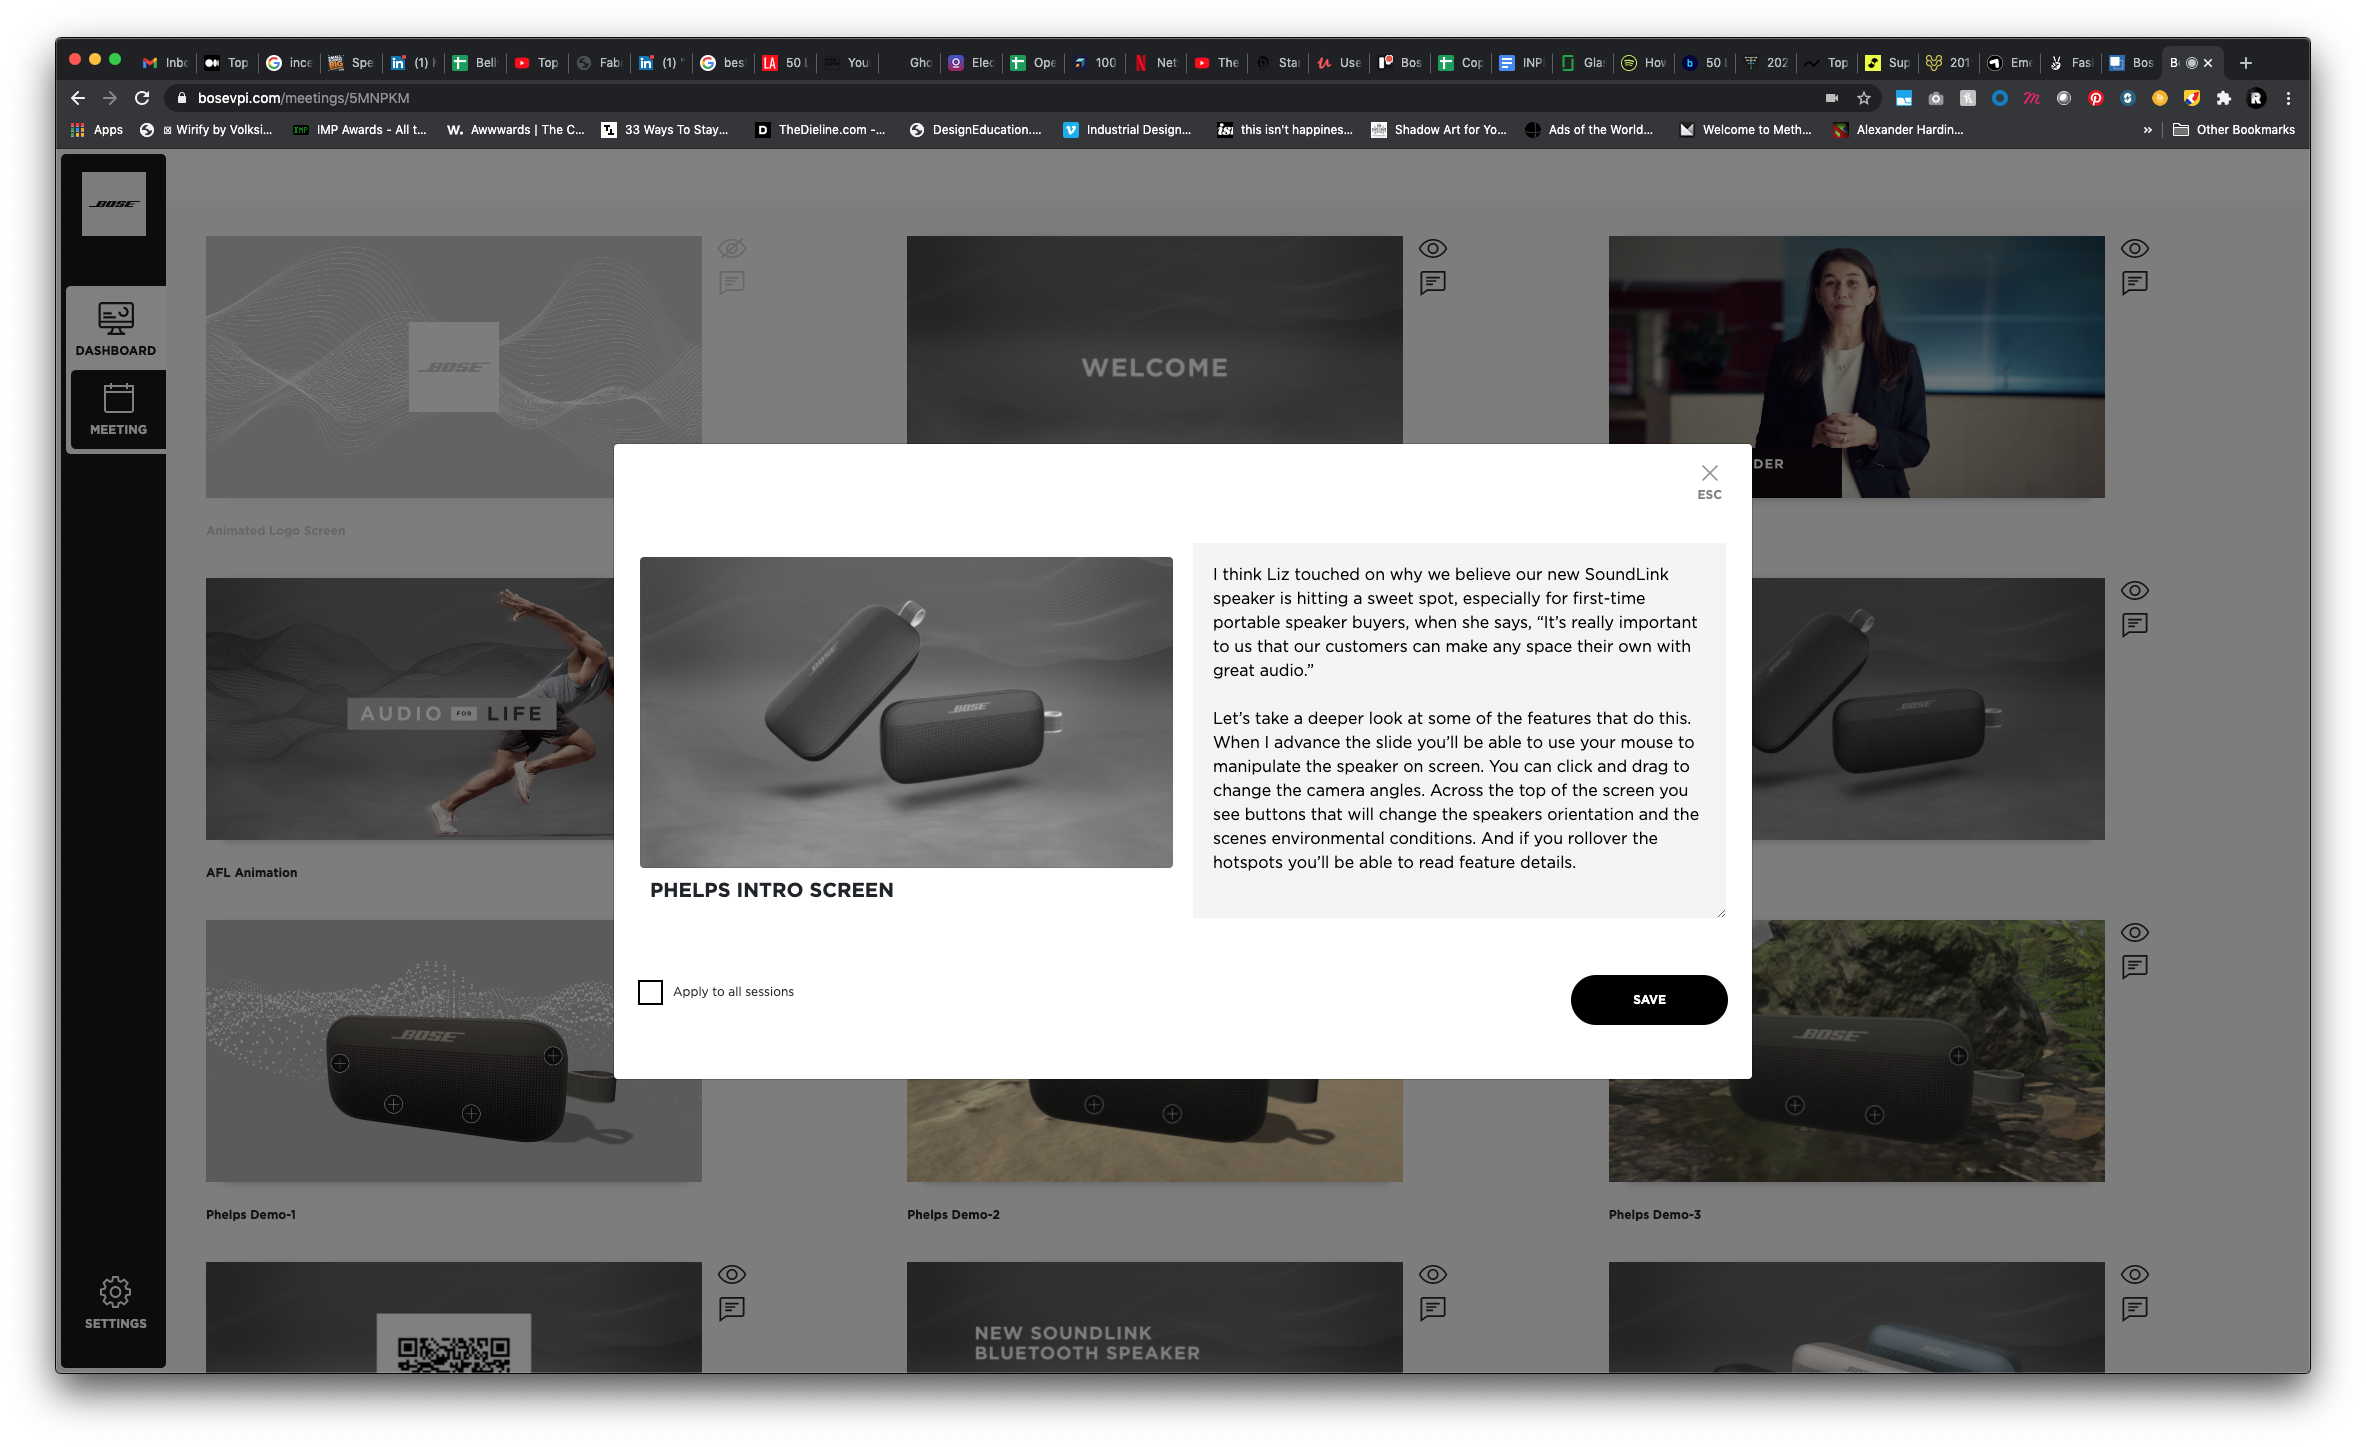
Task: Open the Dashboard sidebar section
Action: [116, 329]
